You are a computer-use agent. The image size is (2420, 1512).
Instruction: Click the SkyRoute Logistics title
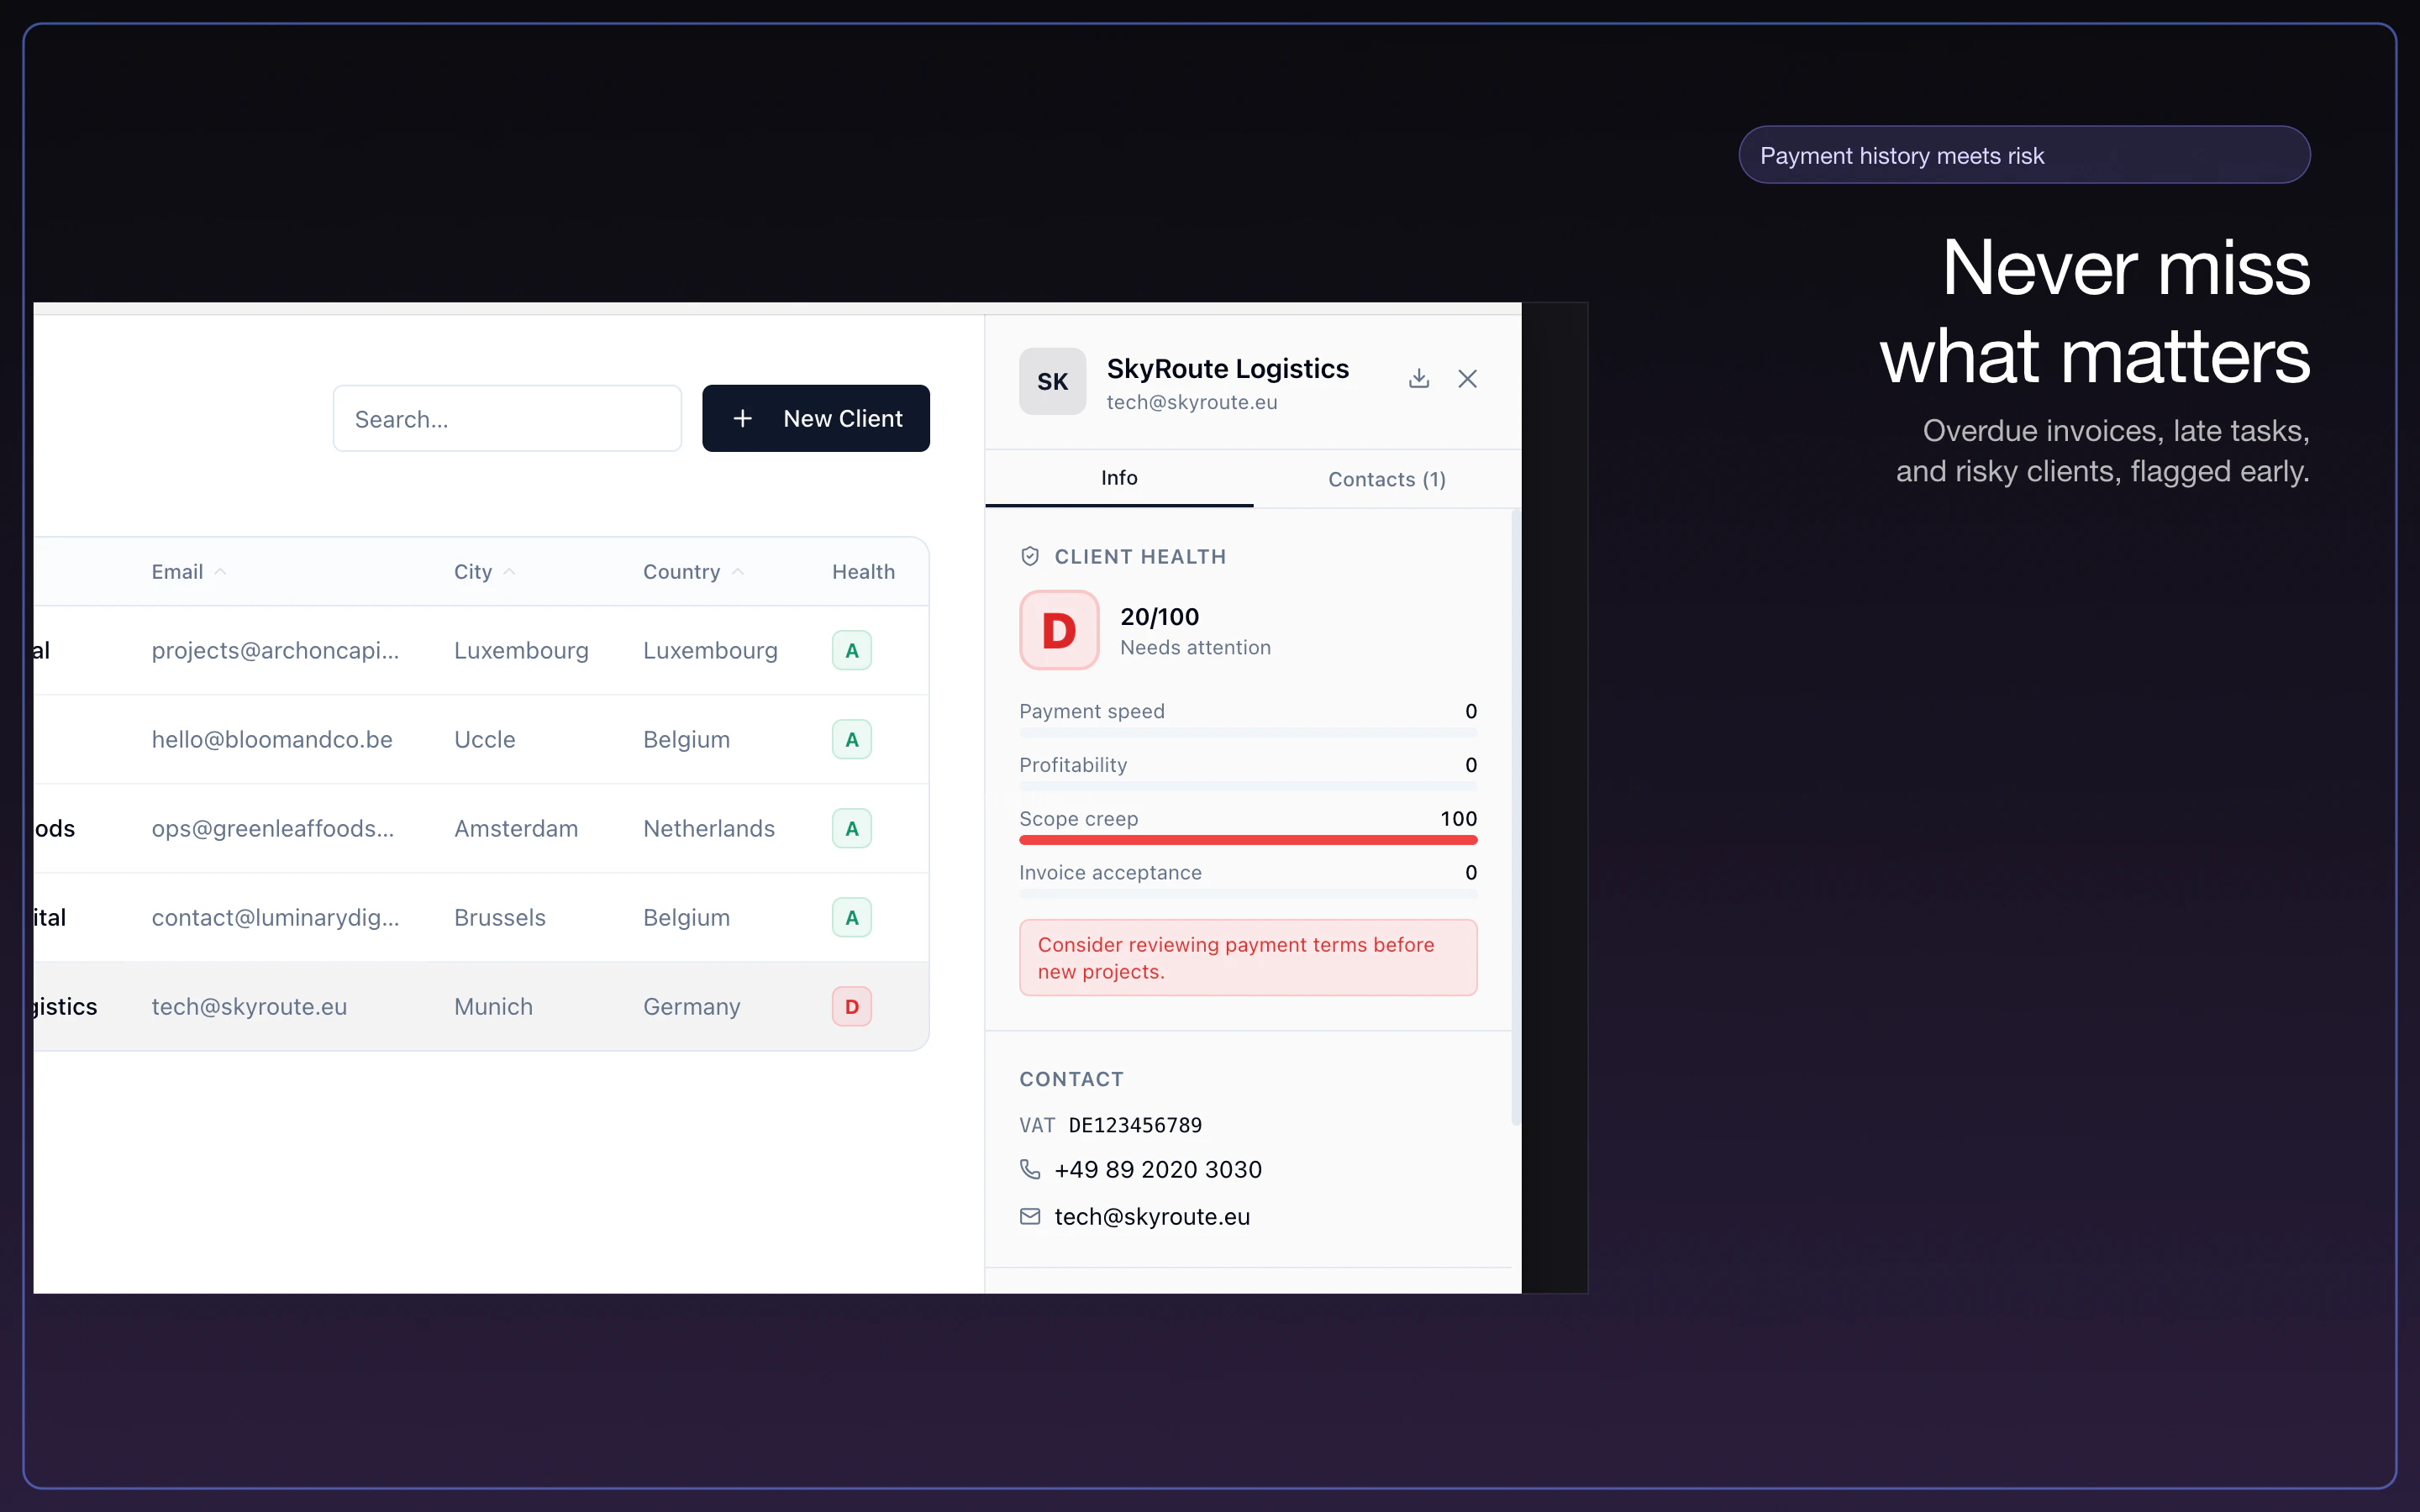click(x=1228, y=368)
